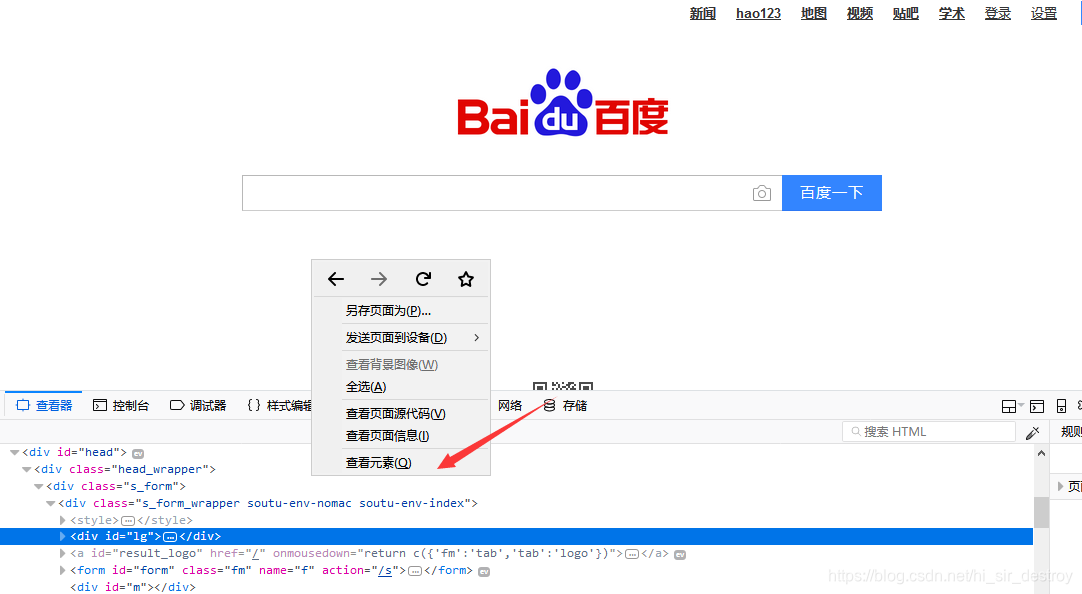Open the 设置 link

click(x=1043, y=13)
